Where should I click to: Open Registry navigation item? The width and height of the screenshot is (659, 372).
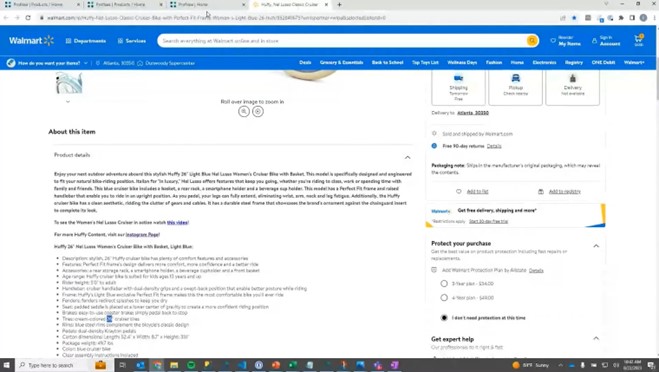coord(574,62)
